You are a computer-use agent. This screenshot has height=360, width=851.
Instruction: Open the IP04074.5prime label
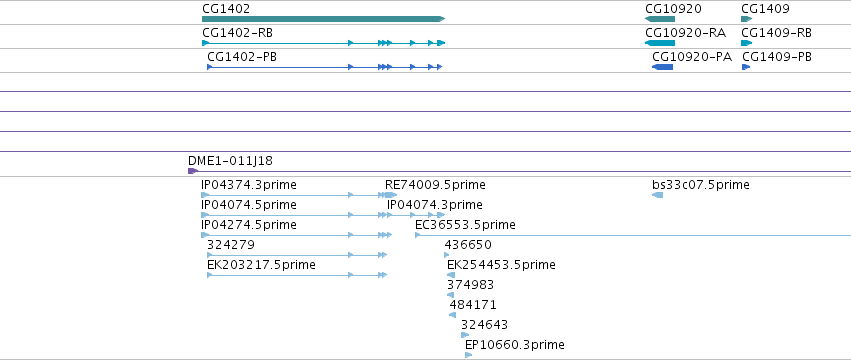point(249,205)
